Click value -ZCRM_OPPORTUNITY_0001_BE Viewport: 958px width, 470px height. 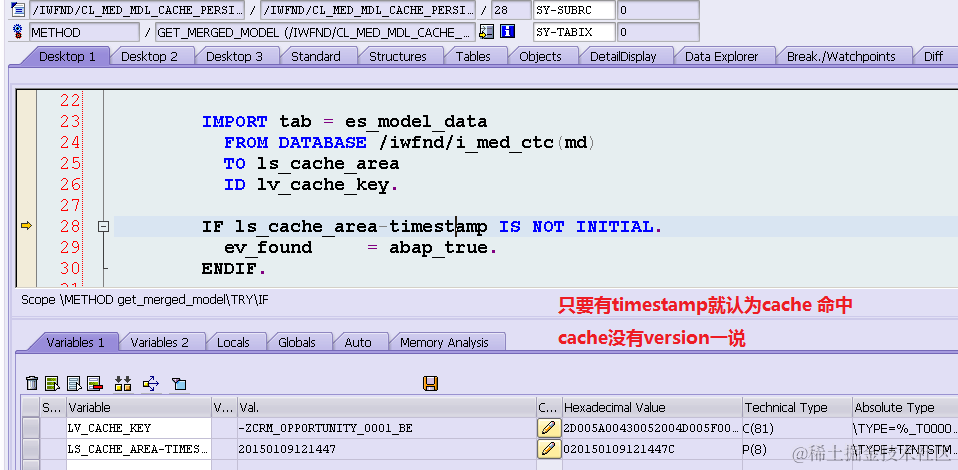pyautogui.click(x=326, y=428)
